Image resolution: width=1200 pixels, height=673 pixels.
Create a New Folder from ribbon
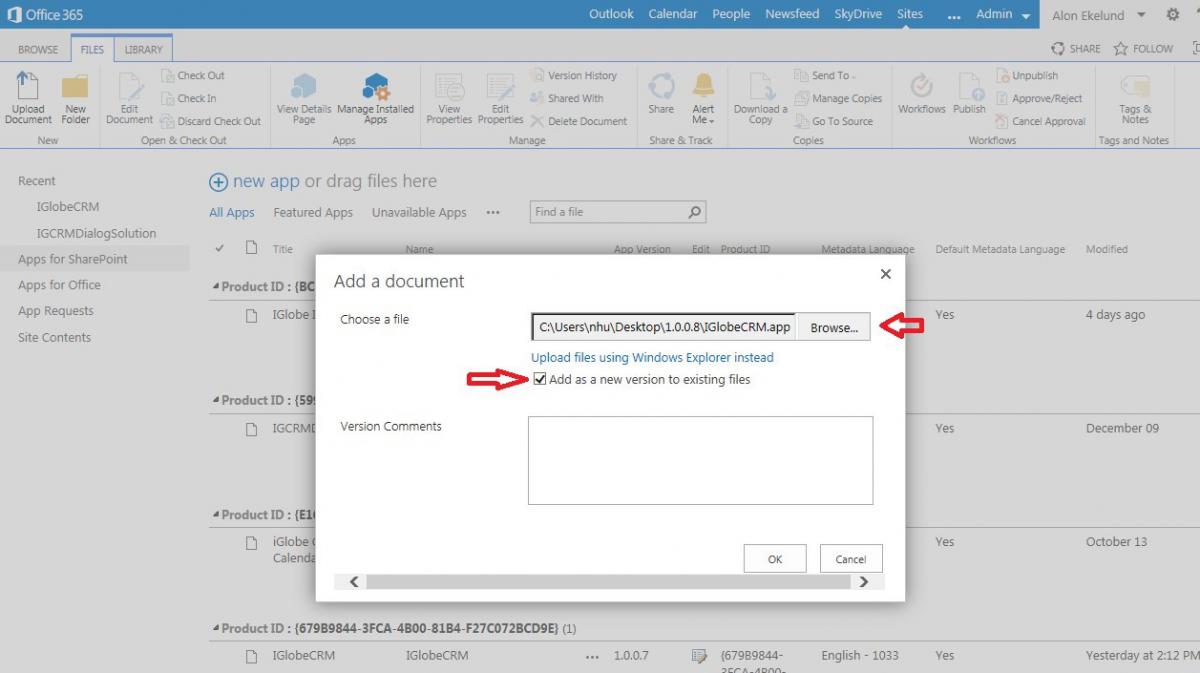[x=76, y=98]
